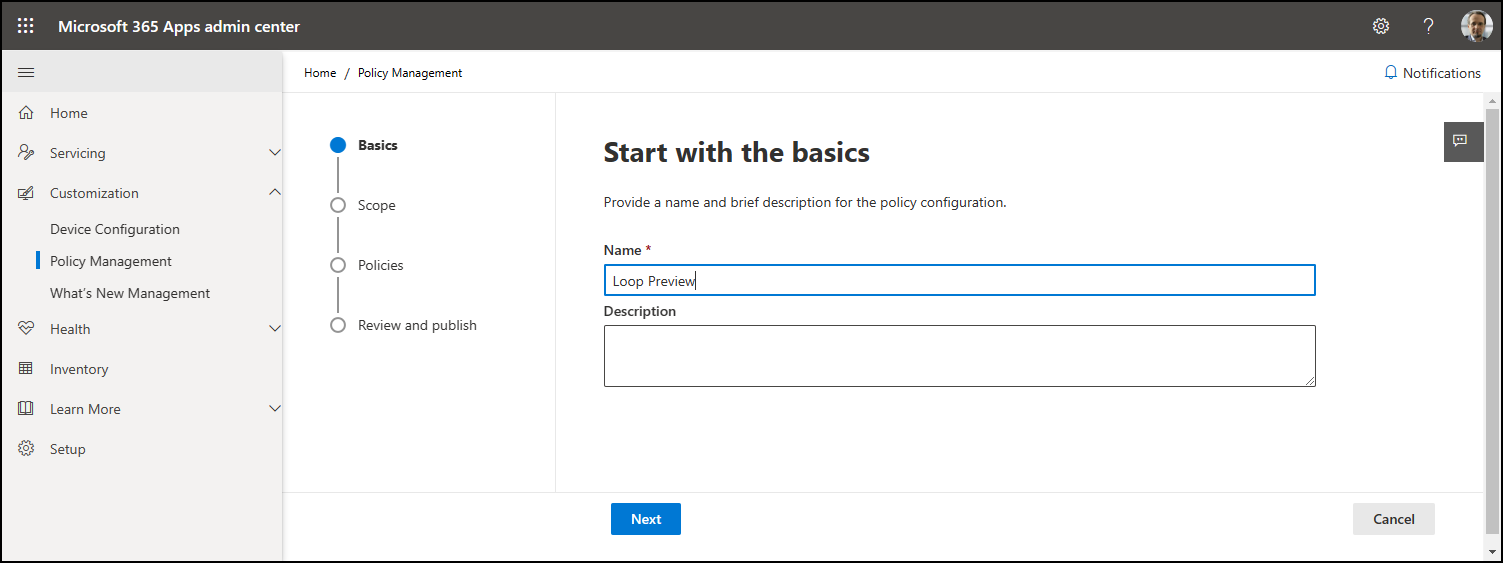Click the page vertical scrollbar
The width and height of the screenshot is (1503, 563).
tap(1493, 320)
